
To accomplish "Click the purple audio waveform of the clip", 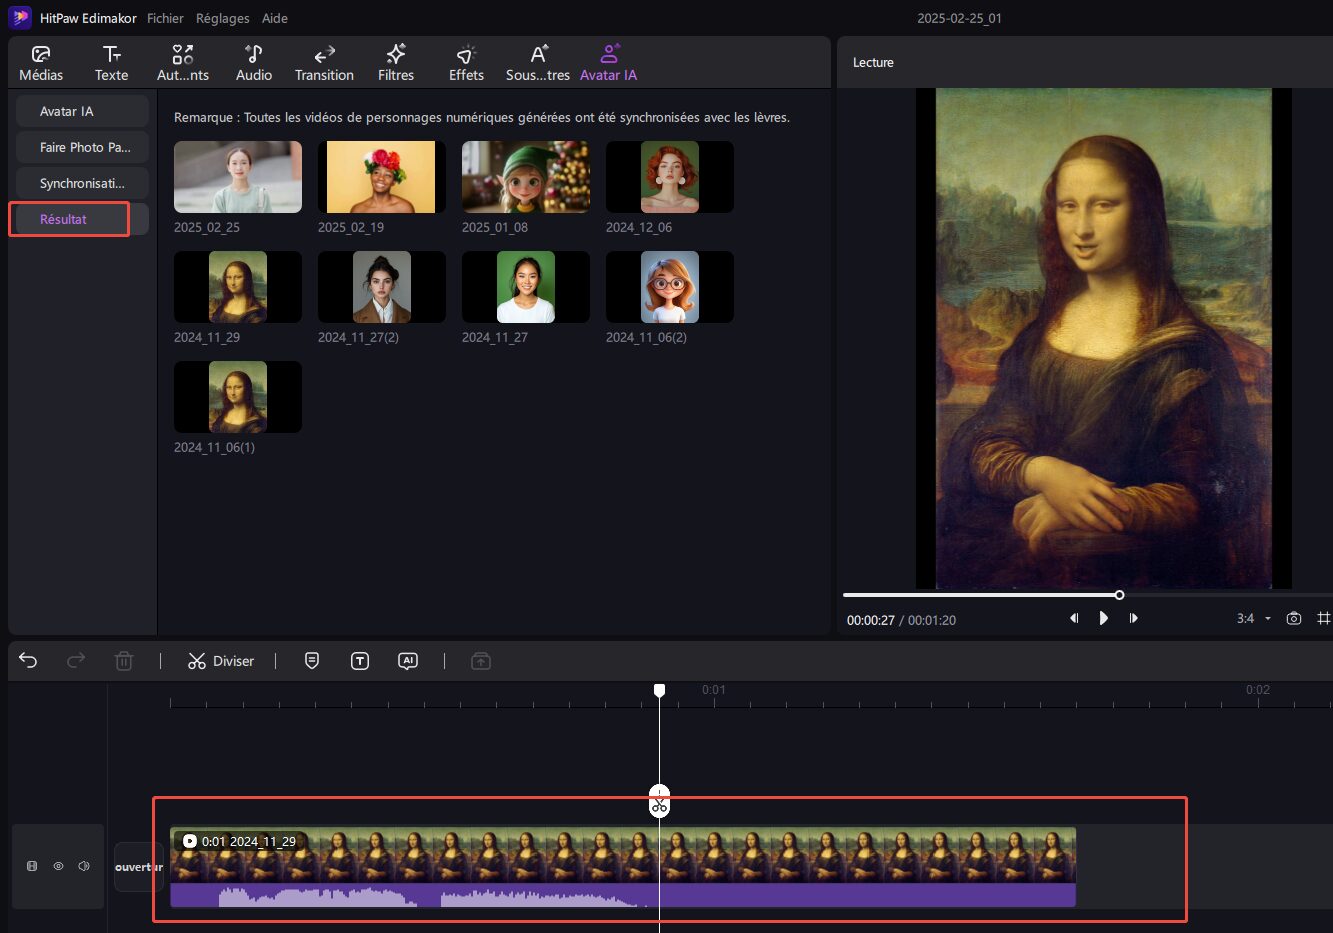I will [623, 895].
